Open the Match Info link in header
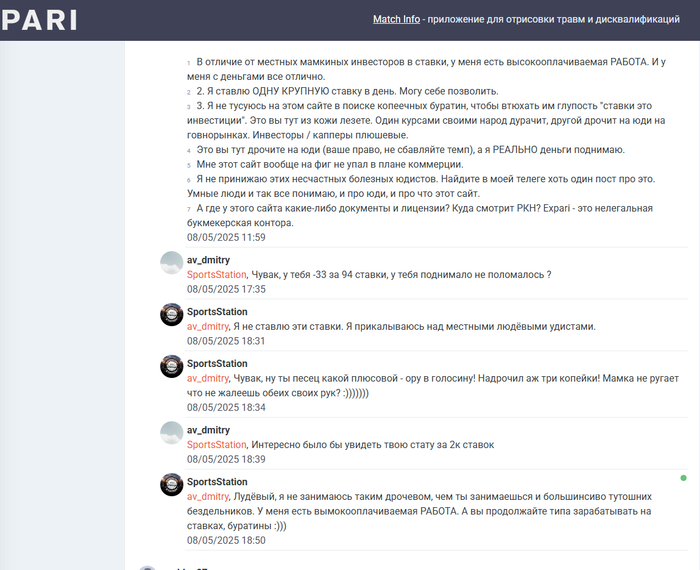The image size is (700, 570). pyautogui.click(x=396, y=19)
